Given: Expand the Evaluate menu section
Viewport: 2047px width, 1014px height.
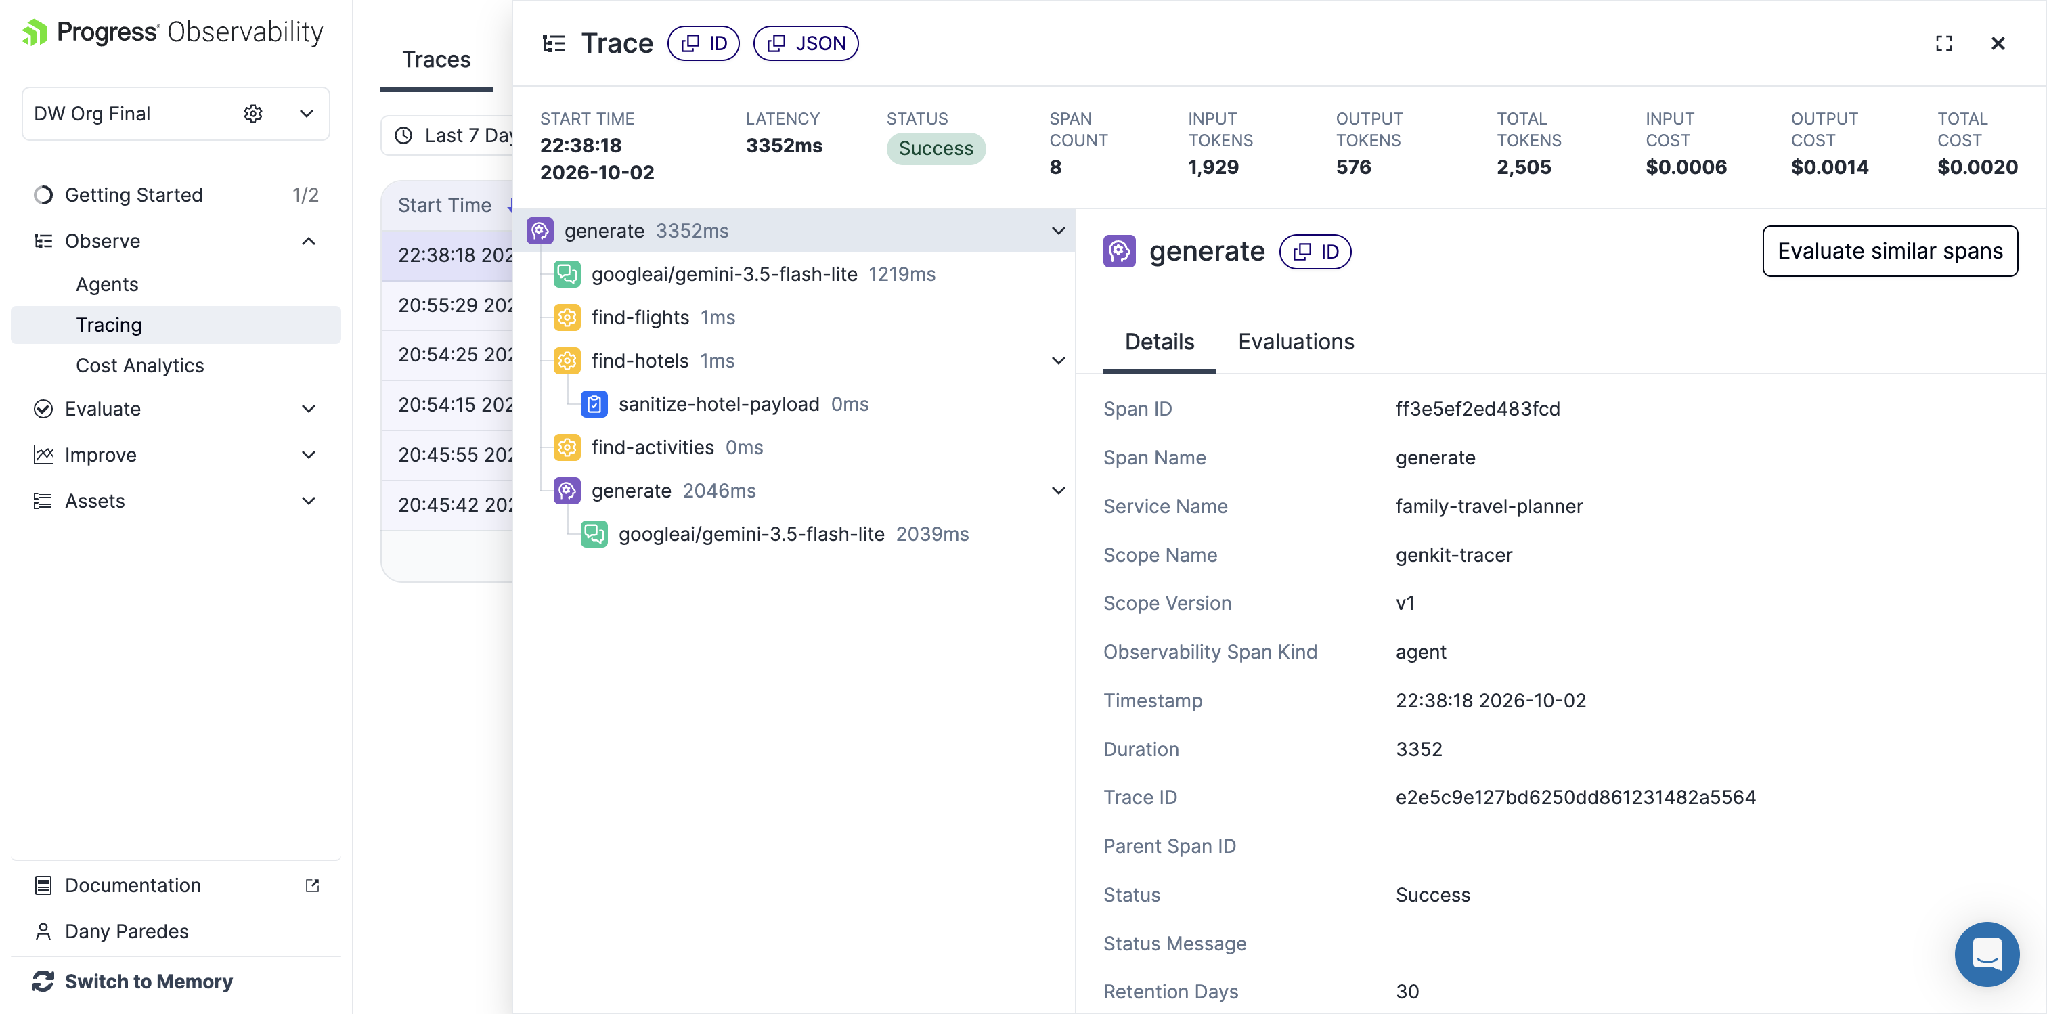Looking at the screenshot, I should point(309,409).
